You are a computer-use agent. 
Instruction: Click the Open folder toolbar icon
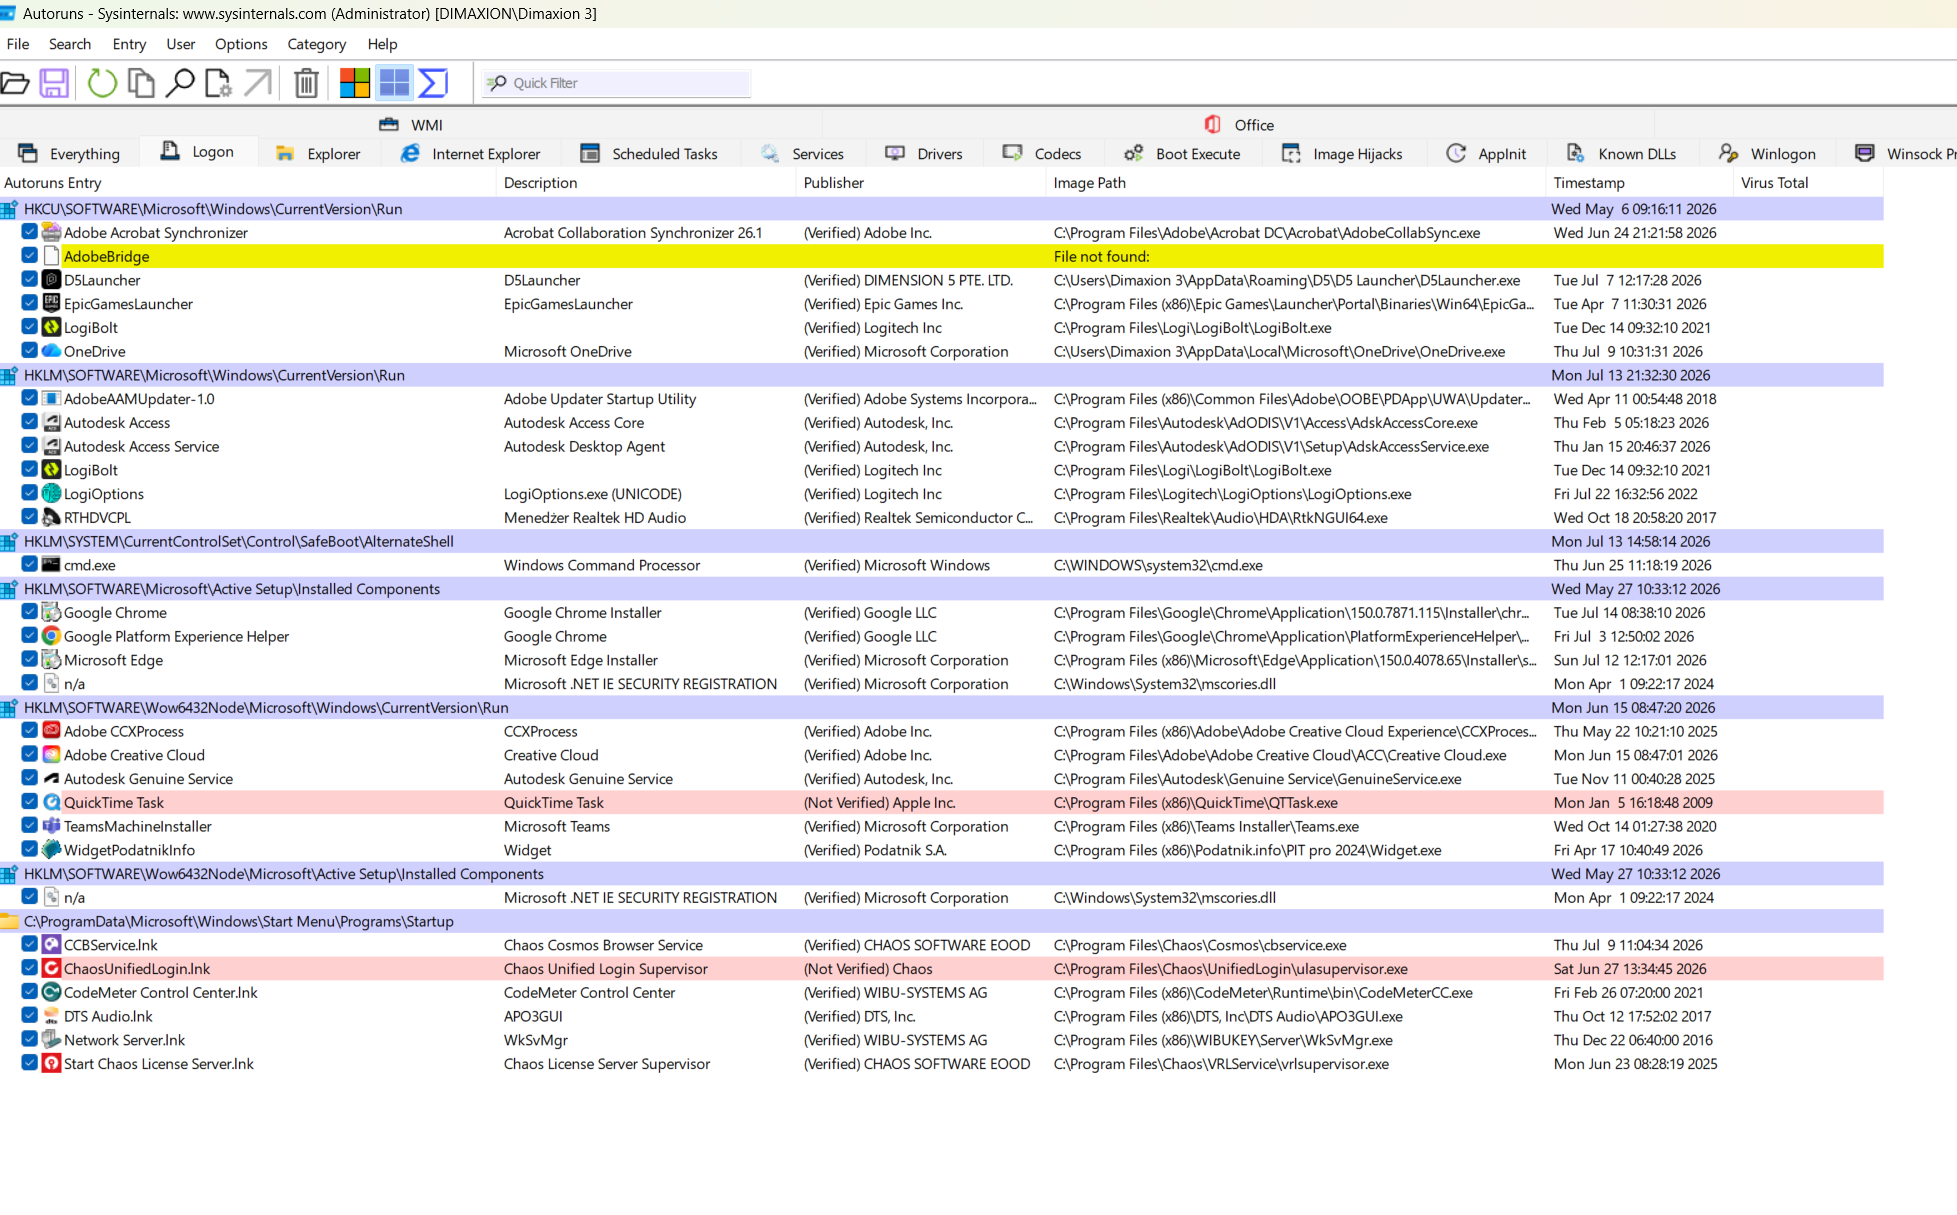(15, 83)
